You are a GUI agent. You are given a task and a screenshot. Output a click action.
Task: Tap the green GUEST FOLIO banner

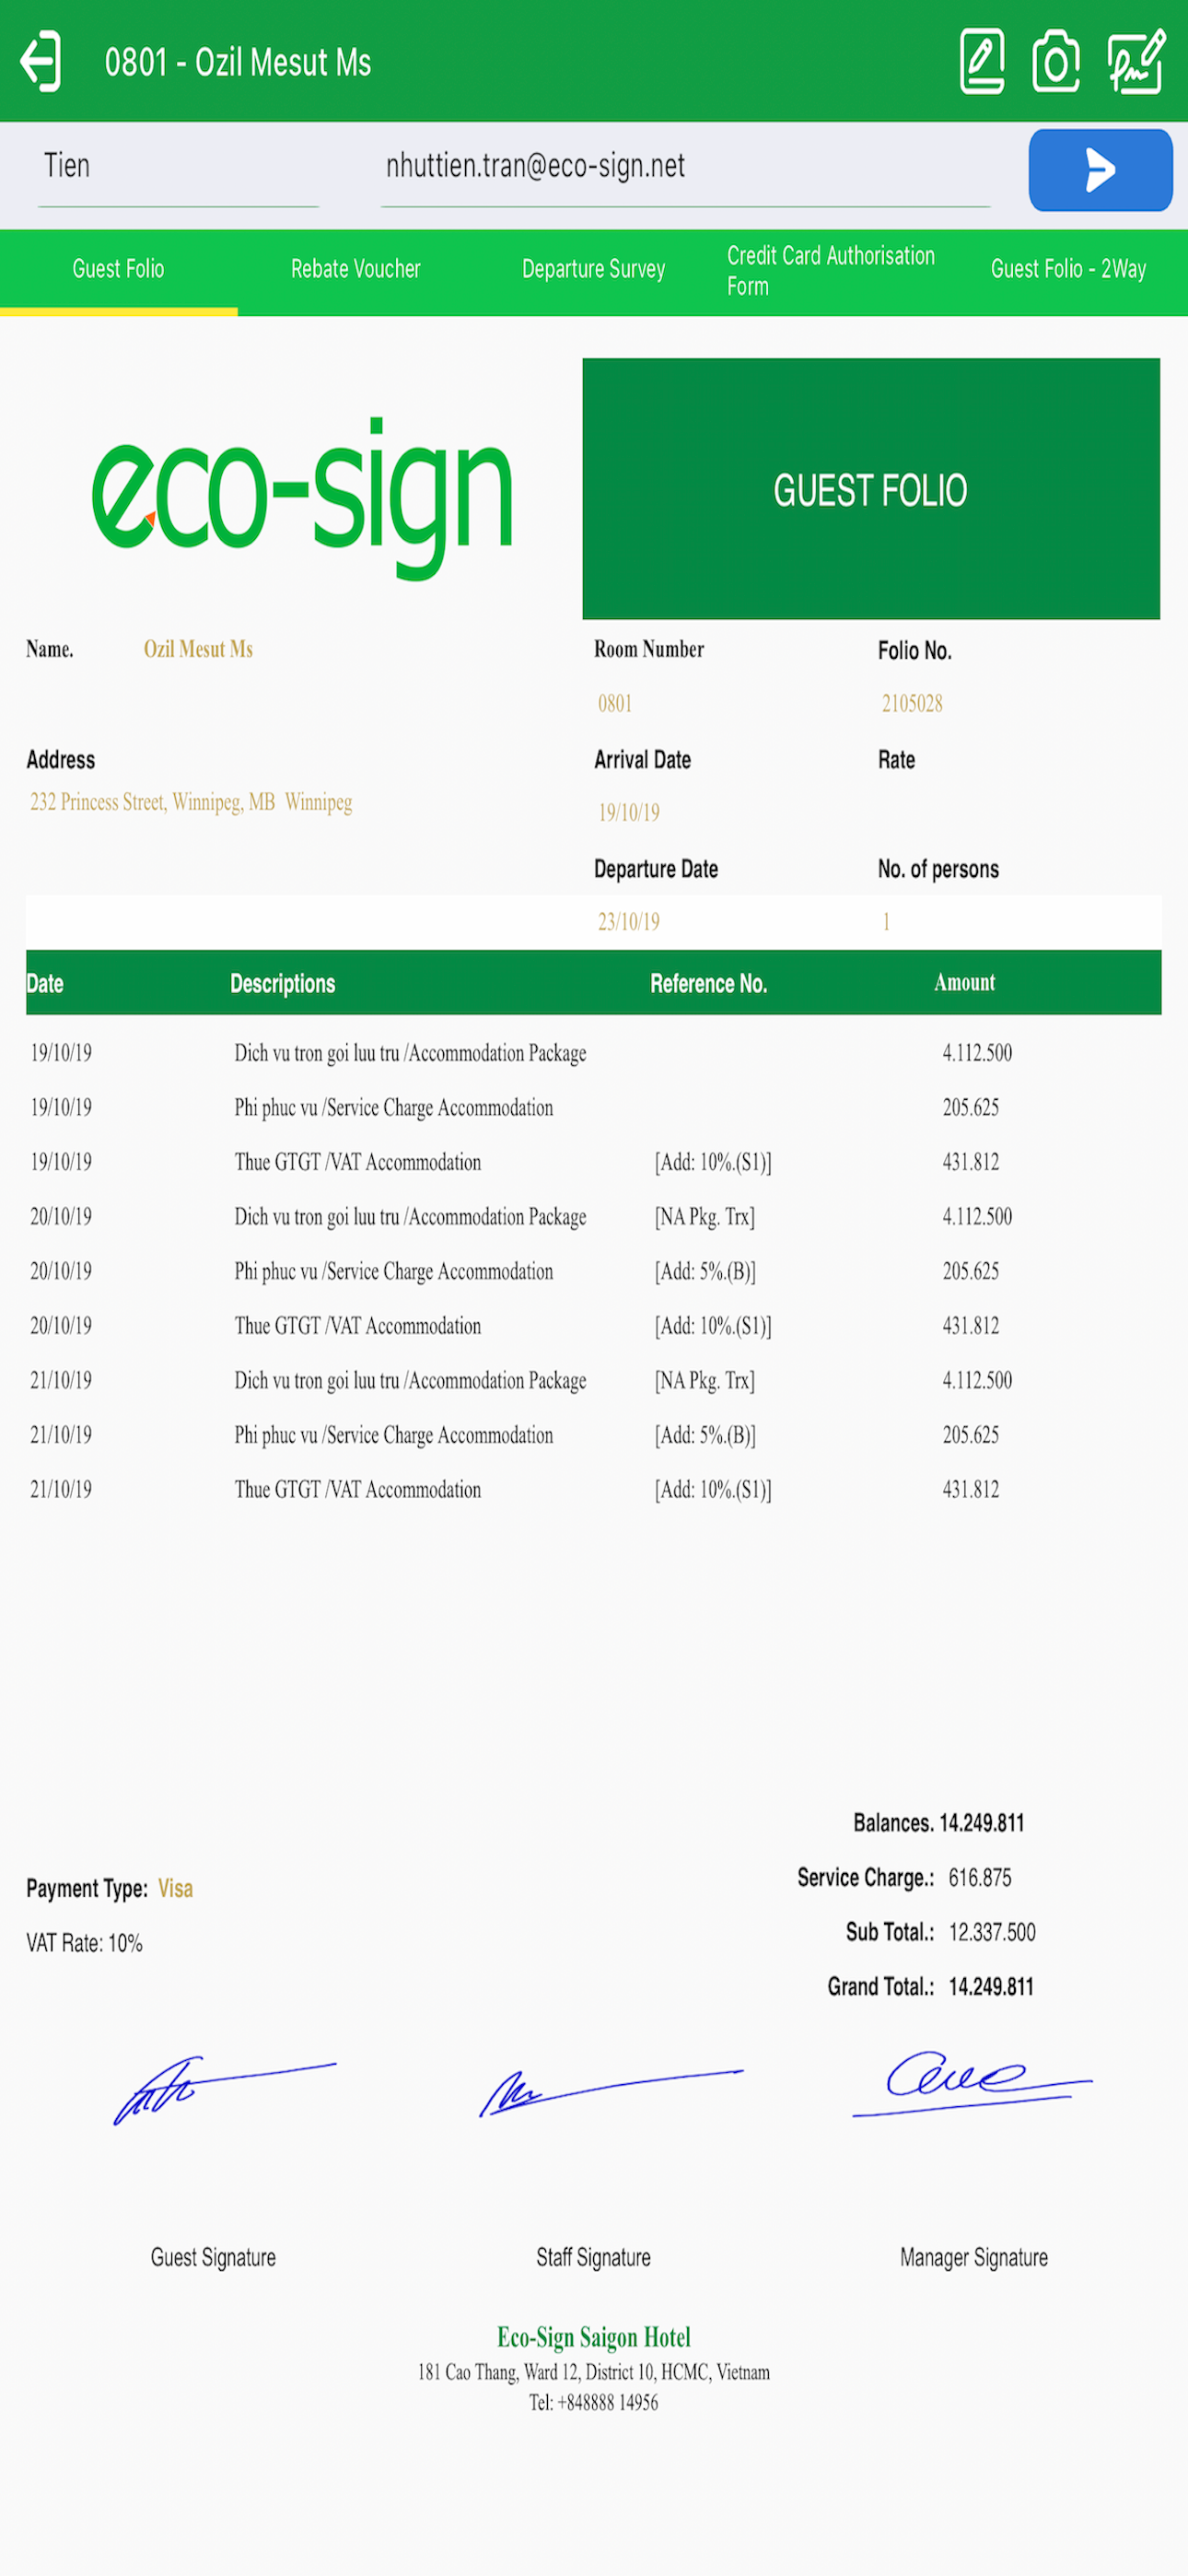[871, 489]
